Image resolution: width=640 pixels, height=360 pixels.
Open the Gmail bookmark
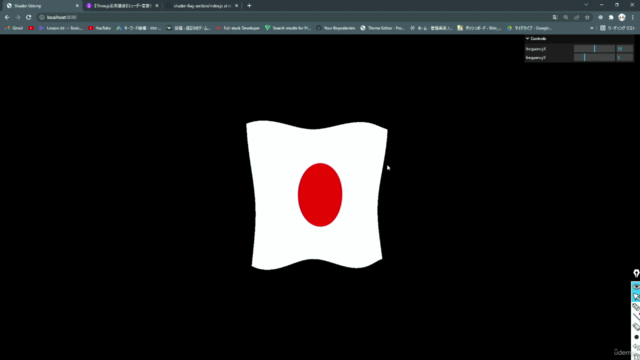[13, 28]
